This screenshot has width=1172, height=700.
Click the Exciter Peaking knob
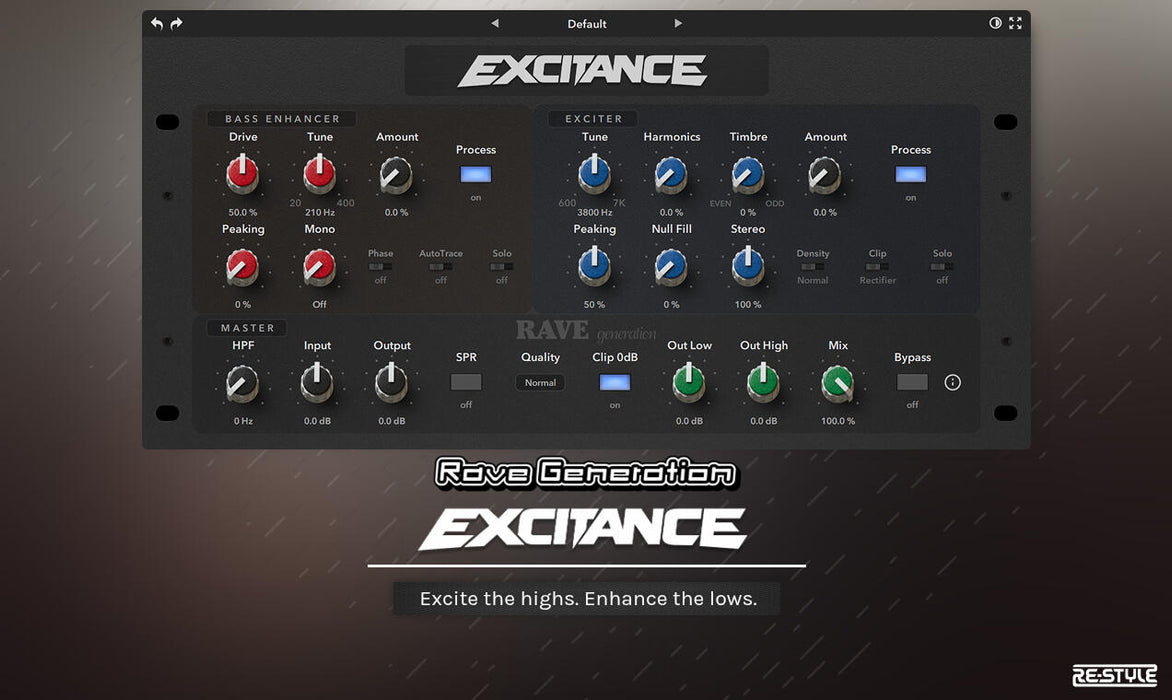[594, 267]
